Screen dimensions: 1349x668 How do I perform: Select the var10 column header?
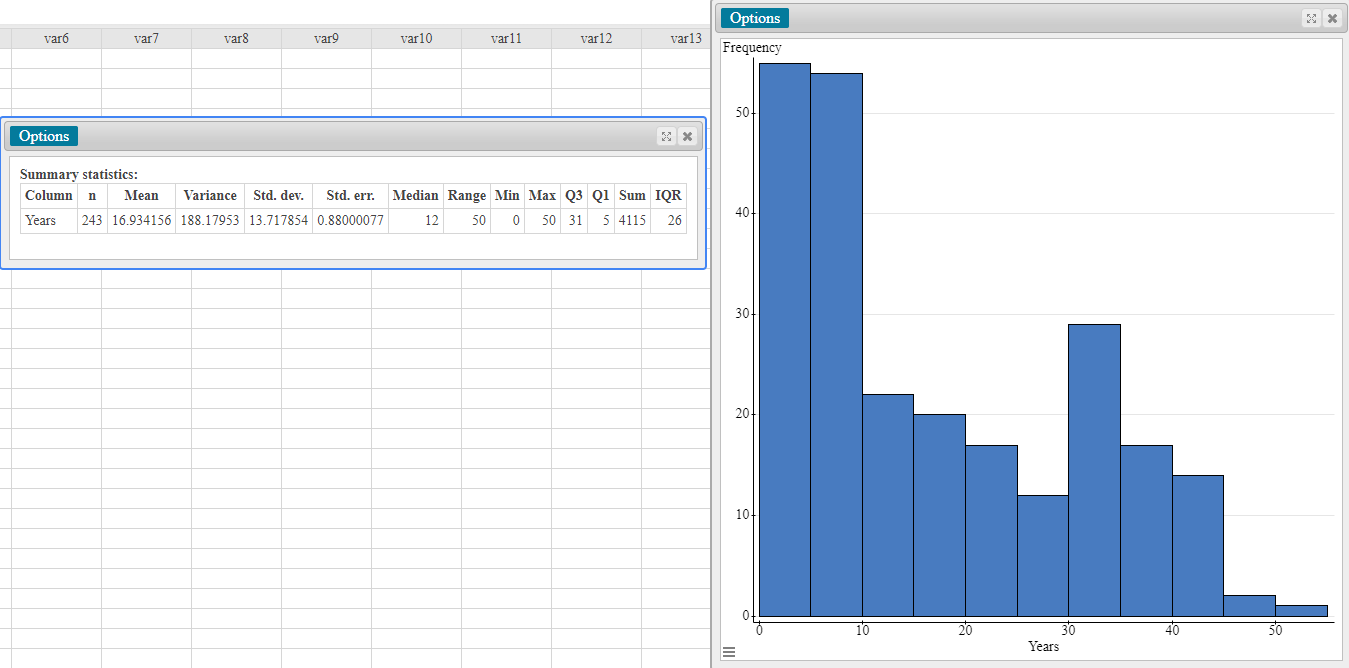click(415, 38)
